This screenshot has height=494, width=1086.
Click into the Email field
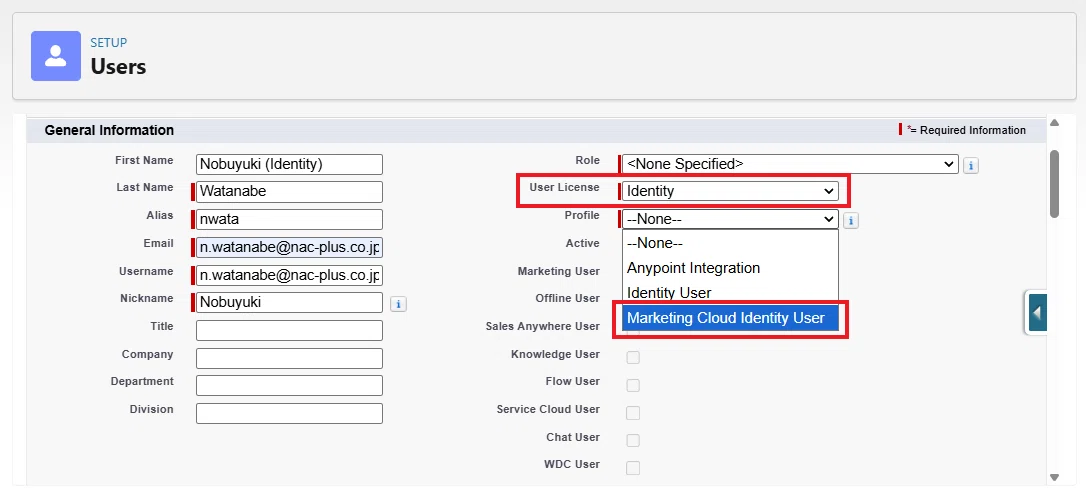(x=290, y=247)
